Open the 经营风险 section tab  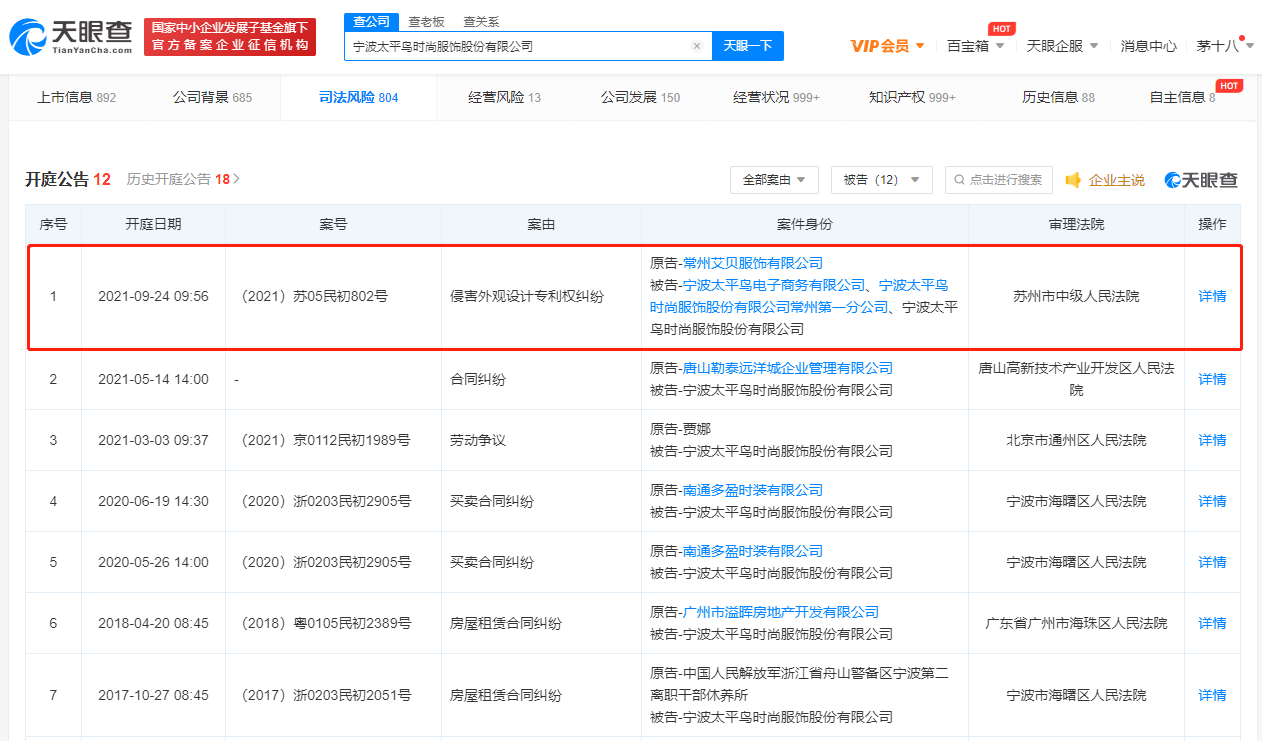coord(495,97)
